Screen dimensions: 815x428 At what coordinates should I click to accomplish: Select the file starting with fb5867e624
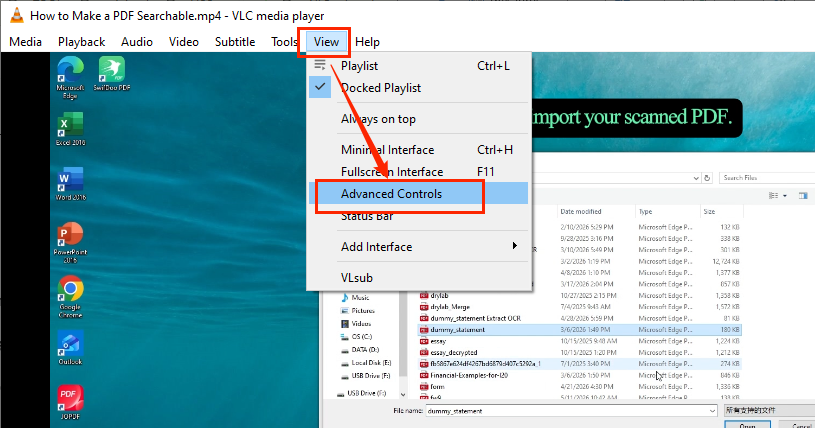coord(485,364)
